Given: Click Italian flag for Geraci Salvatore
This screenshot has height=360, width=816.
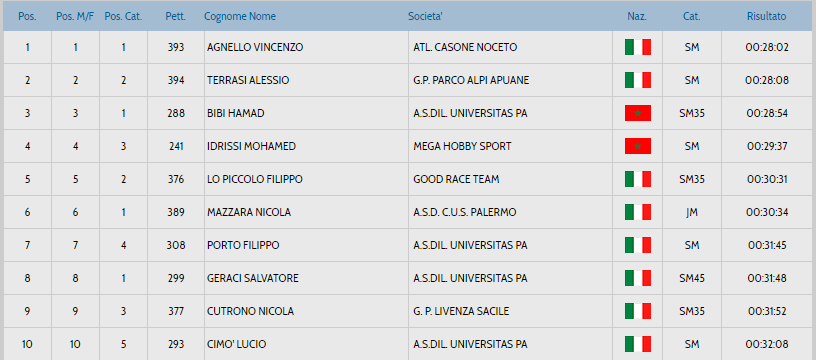Looking at the screenshot, I should 638,278.
